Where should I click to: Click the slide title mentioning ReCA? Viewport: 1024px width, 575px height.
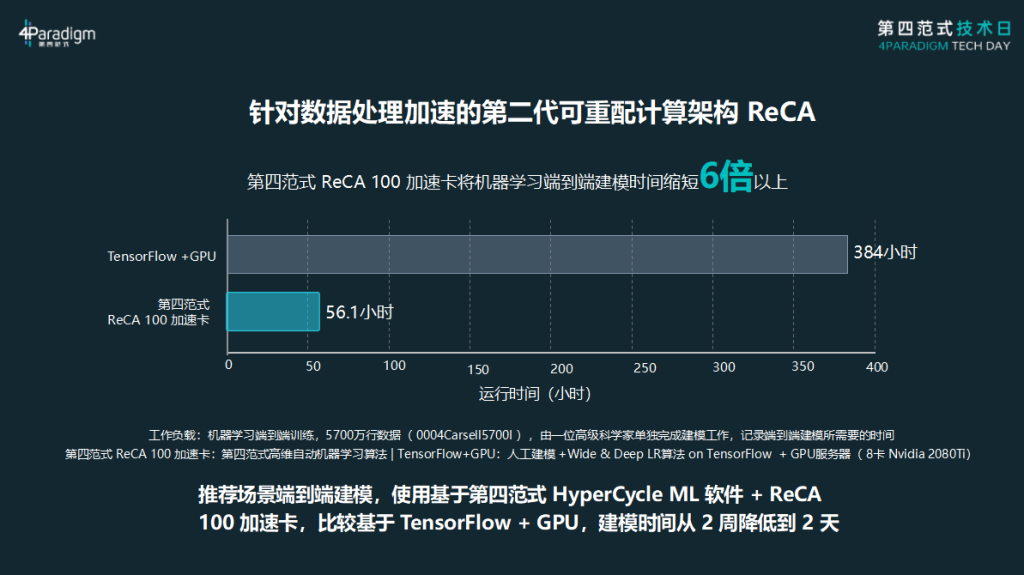532,112
